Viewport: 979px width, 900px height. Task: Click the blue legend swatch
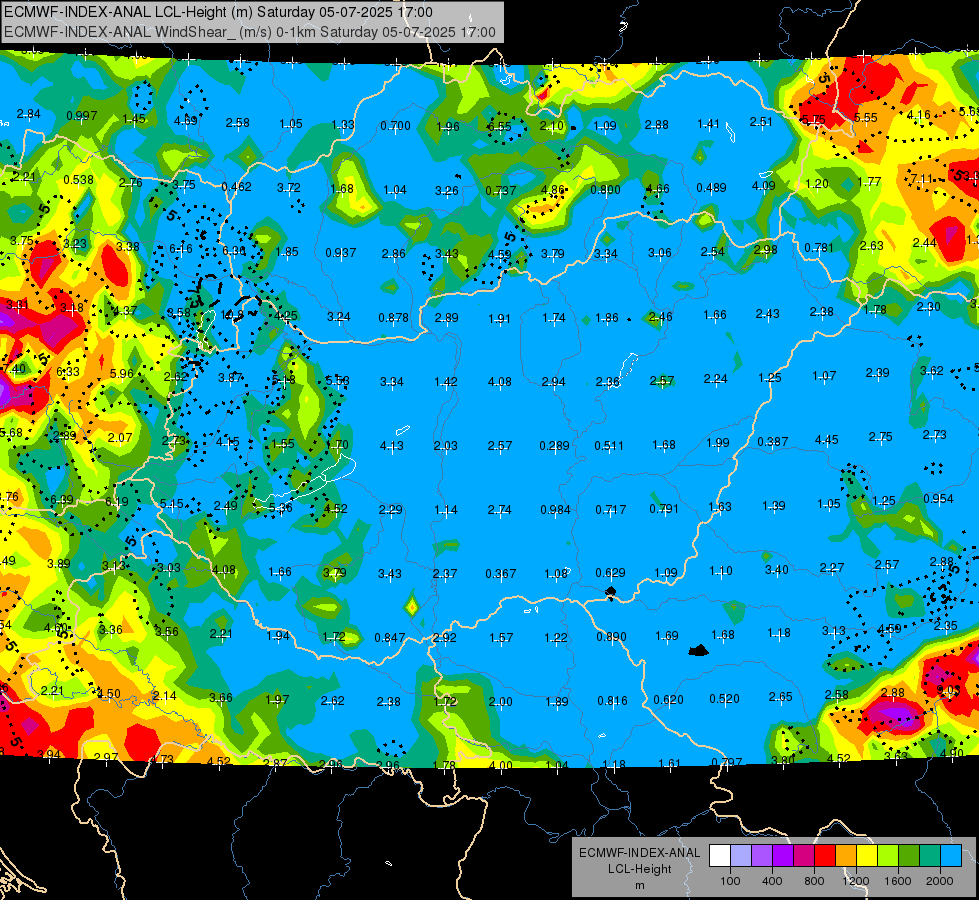pos(950,856)
